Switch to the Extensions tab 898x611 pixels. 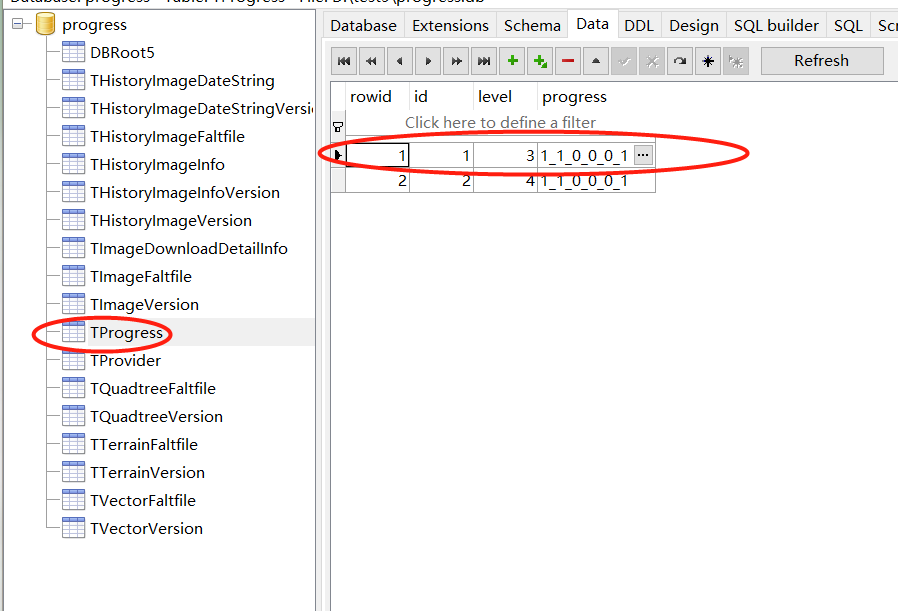pos(450,26)
